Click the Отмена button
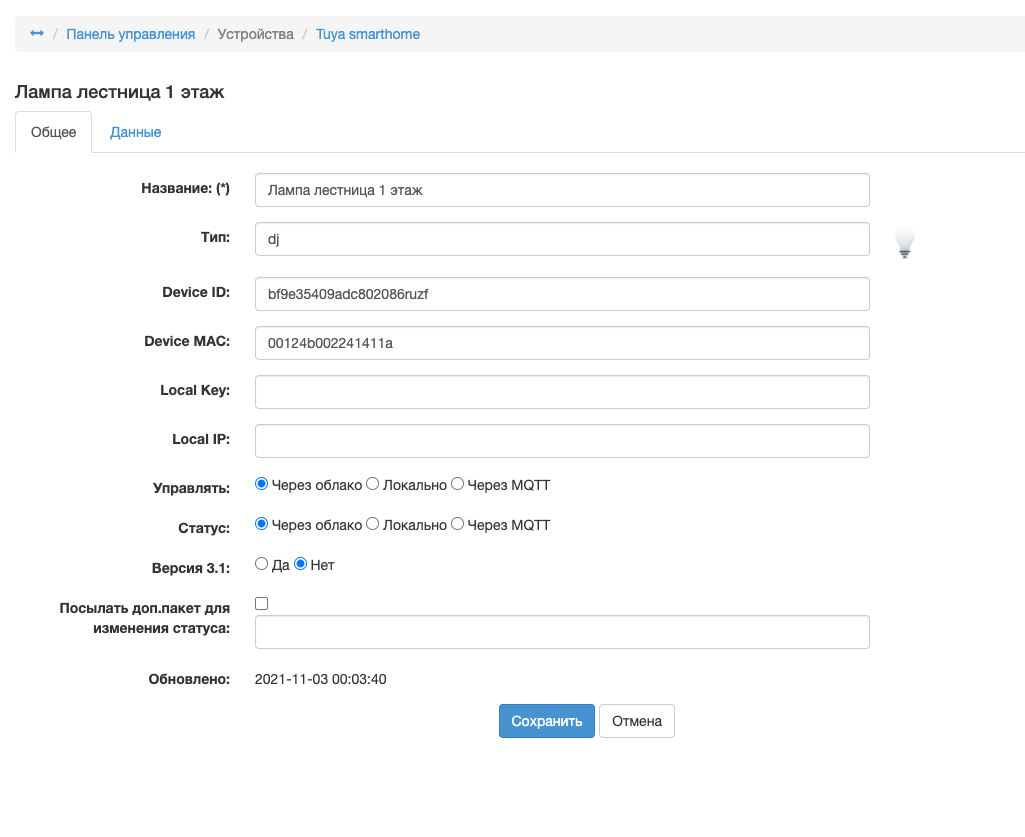The height and width of the screenshot is (837, 1025). (636, 721)
